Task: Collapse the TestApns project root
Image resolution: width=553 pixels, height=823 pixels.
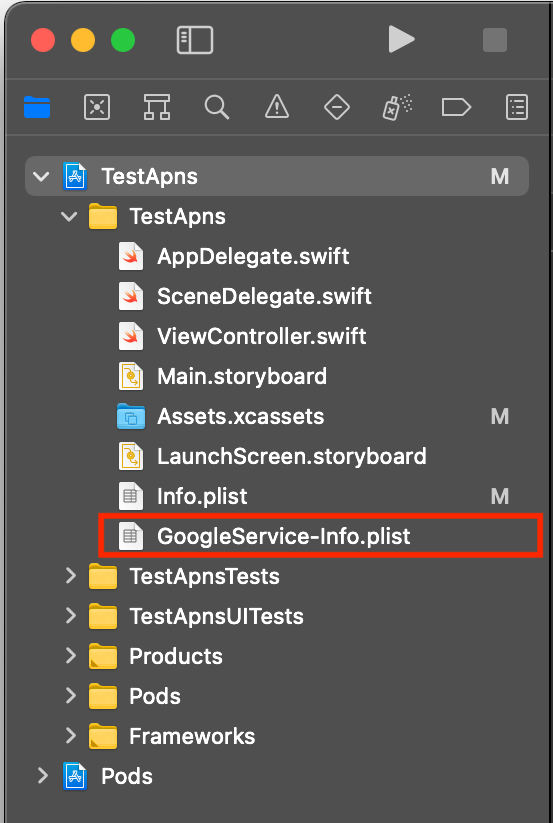Action: click(41, 176)
